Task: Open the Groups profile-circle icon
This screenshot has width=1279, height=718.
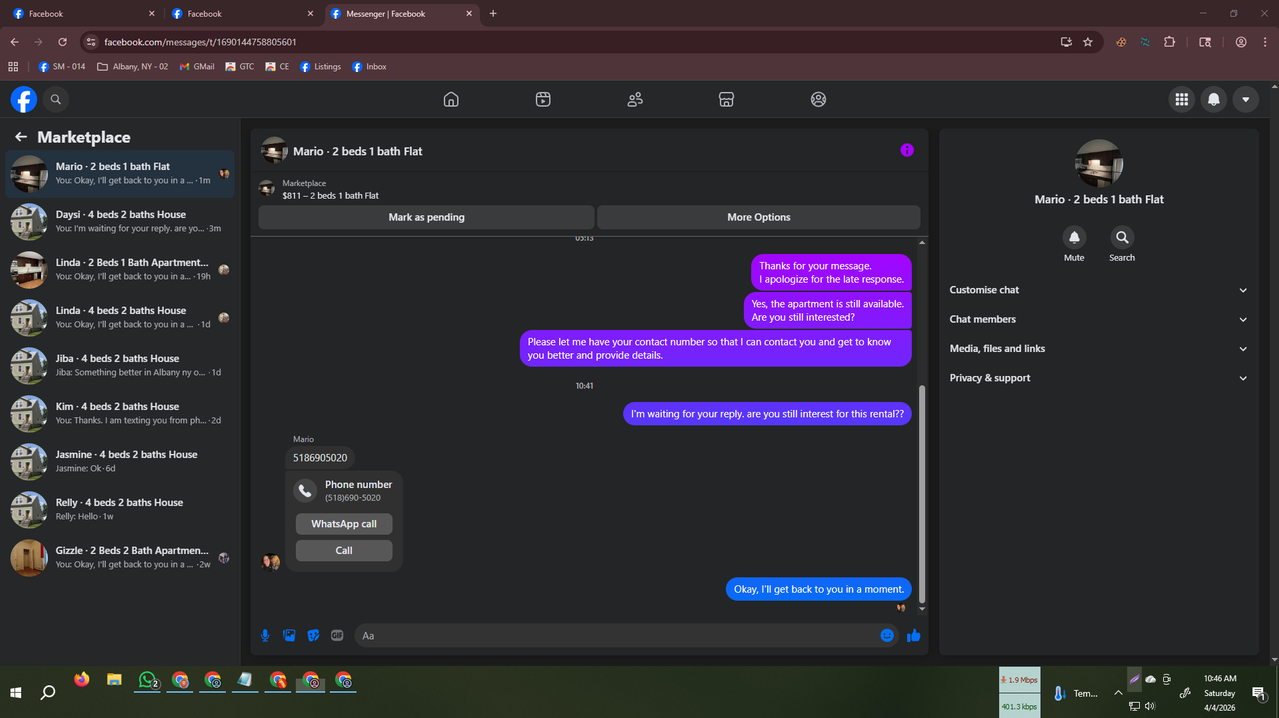Action: [819, 99]
